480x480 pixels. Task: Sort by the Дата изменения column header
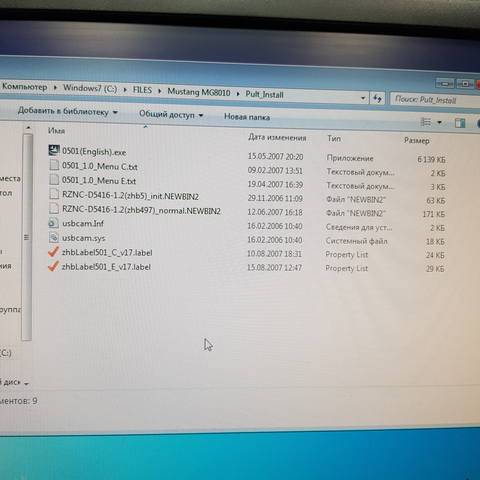pos(277,137)
